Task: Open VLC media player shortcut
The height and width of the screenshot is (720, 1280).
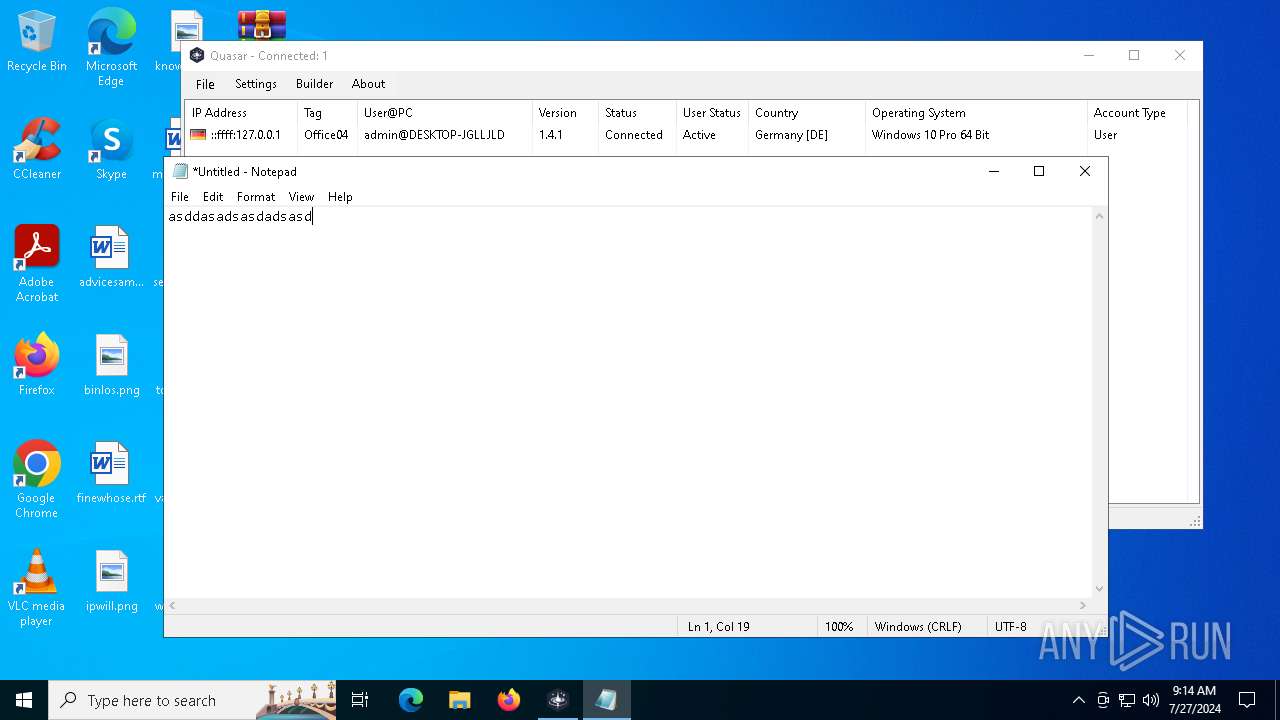Action: point(37,588)
